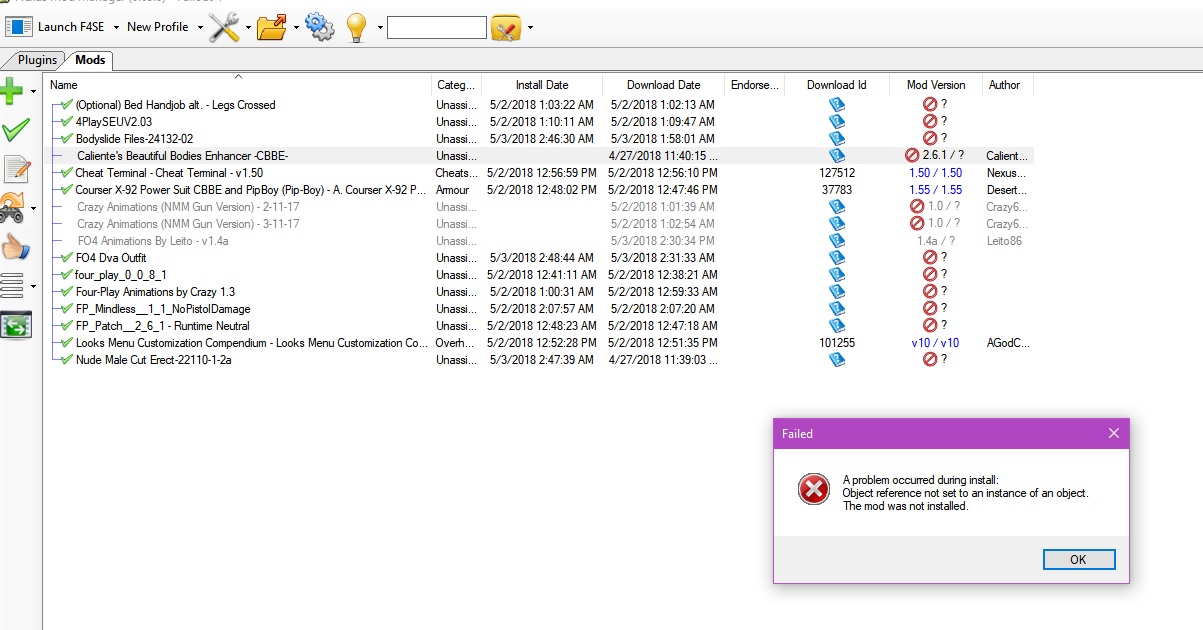Click the notepad with pencil sidebar icon

(x=16, y=168)
